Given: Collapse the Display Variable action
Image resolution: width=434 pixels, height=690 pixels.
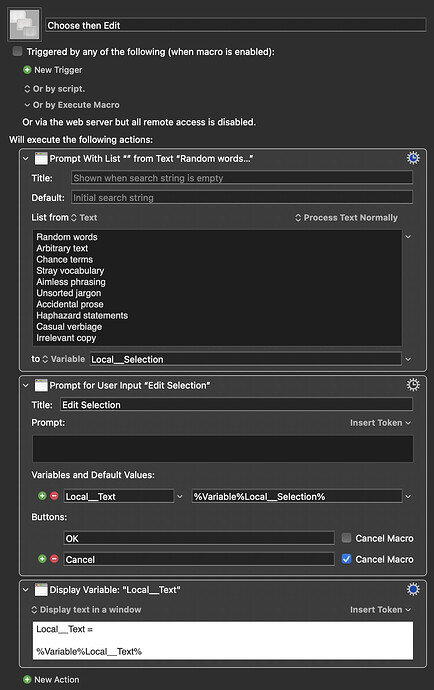Looking at the screenshot, I should pos(26,590).
